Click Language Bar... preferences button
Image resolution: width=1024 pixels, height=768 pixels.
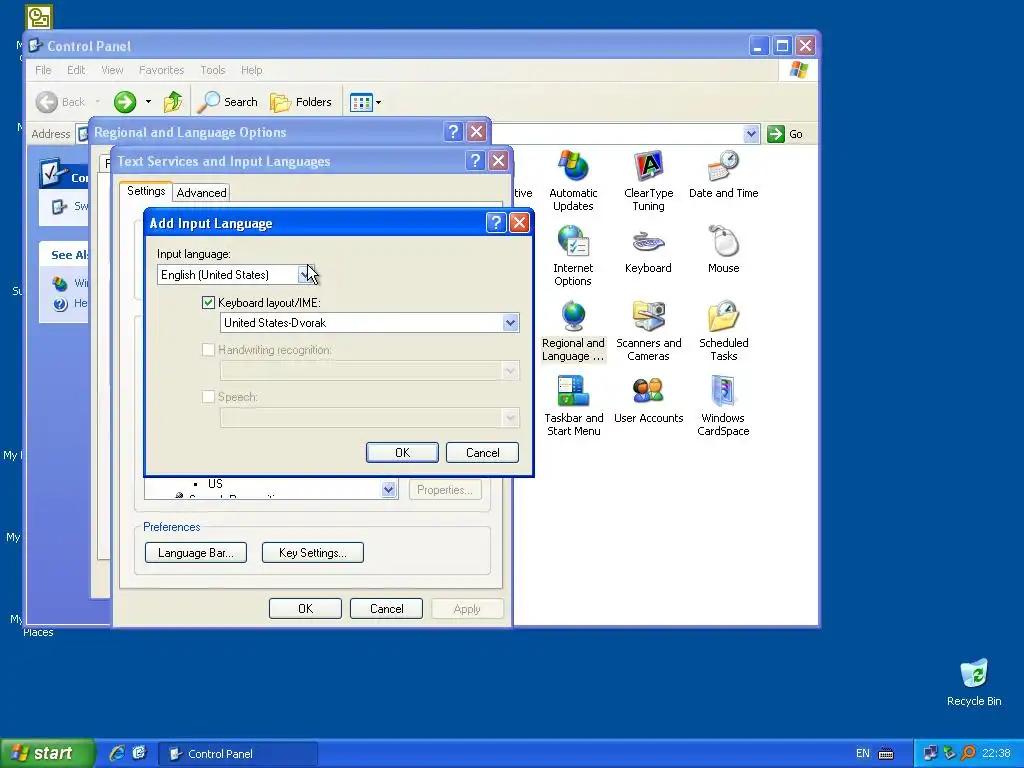[195, 552]
